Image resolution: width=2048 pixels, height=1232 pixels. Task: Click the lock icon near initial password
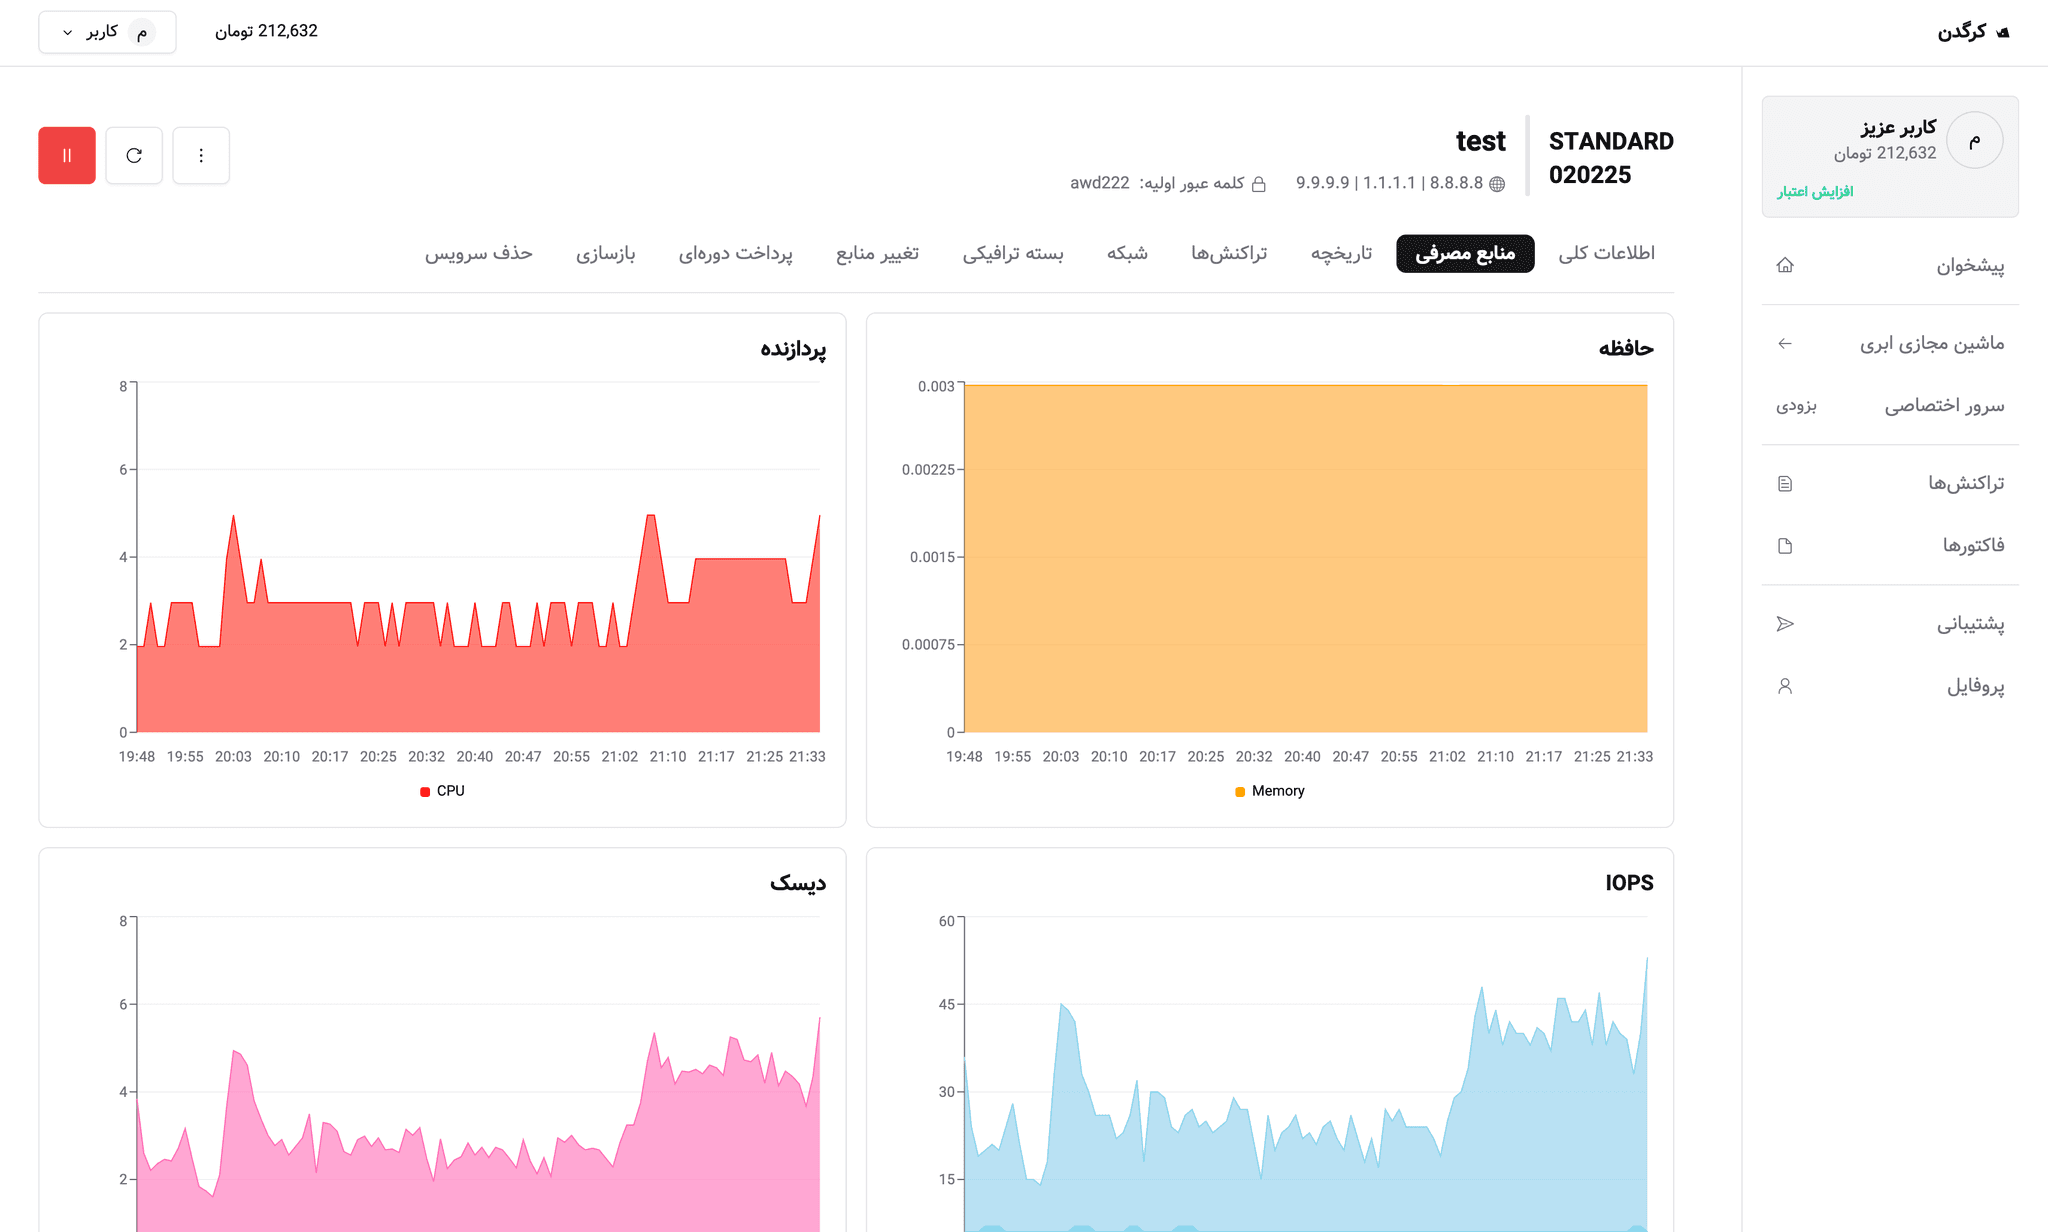click(x=1259, y=184)
